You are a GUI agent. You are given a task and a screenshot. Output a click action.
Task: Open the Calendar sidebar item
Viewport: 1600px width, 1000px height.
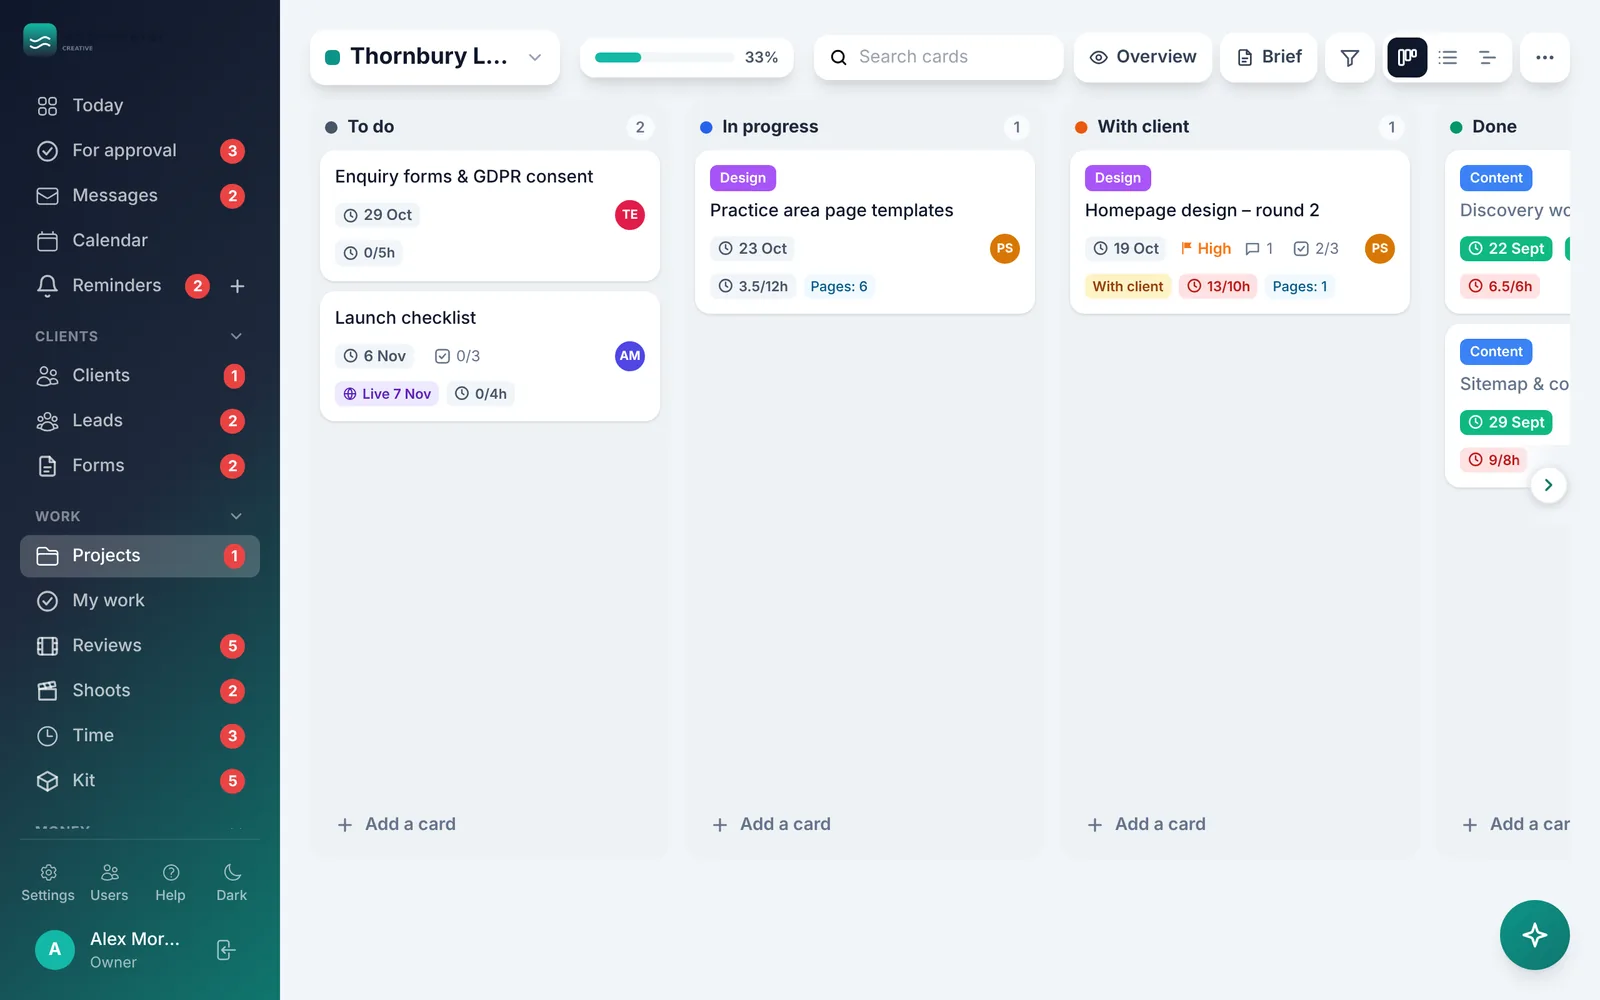point(140,241)
